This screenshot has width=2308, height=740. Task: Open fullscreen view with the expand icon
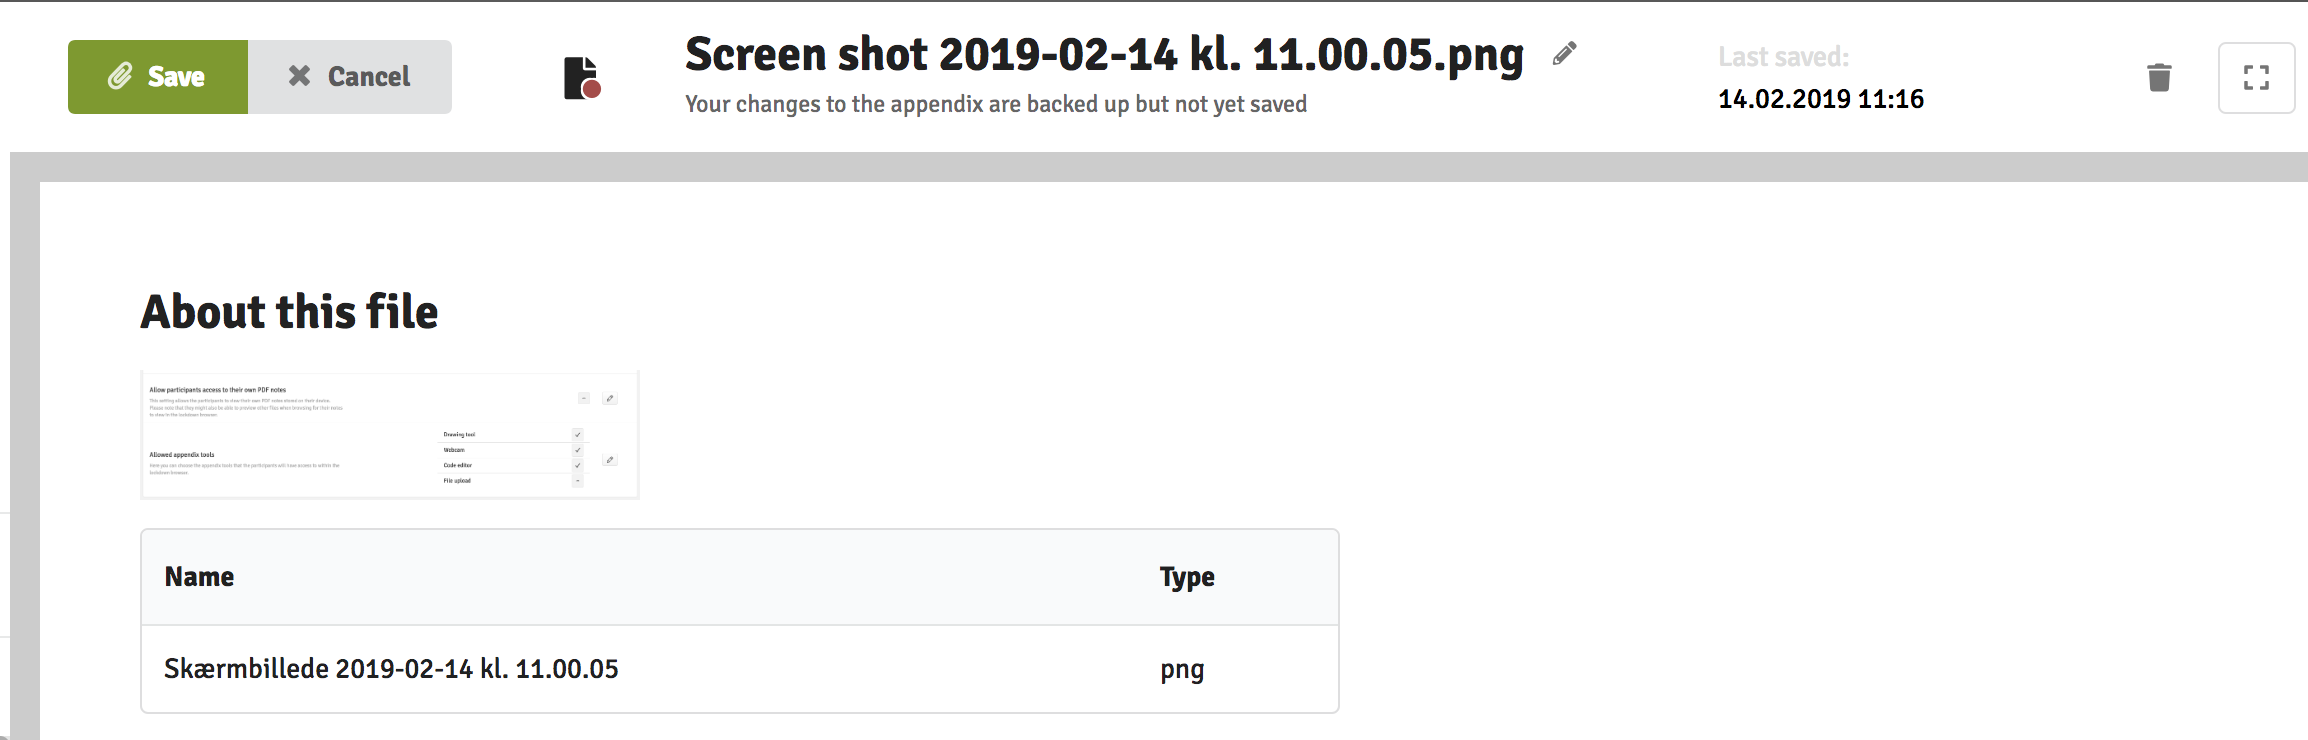(x=2256, y=78)
